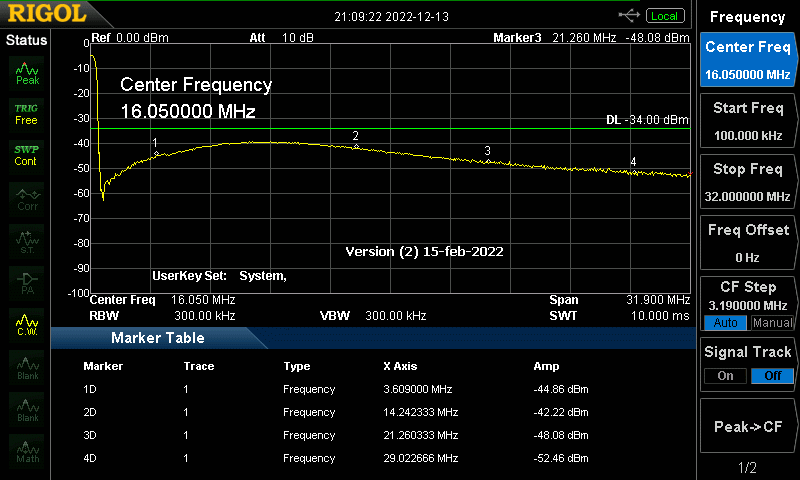Select the TRIG Free status icon
Screen dimensions: 800x480
pos(27,113)
